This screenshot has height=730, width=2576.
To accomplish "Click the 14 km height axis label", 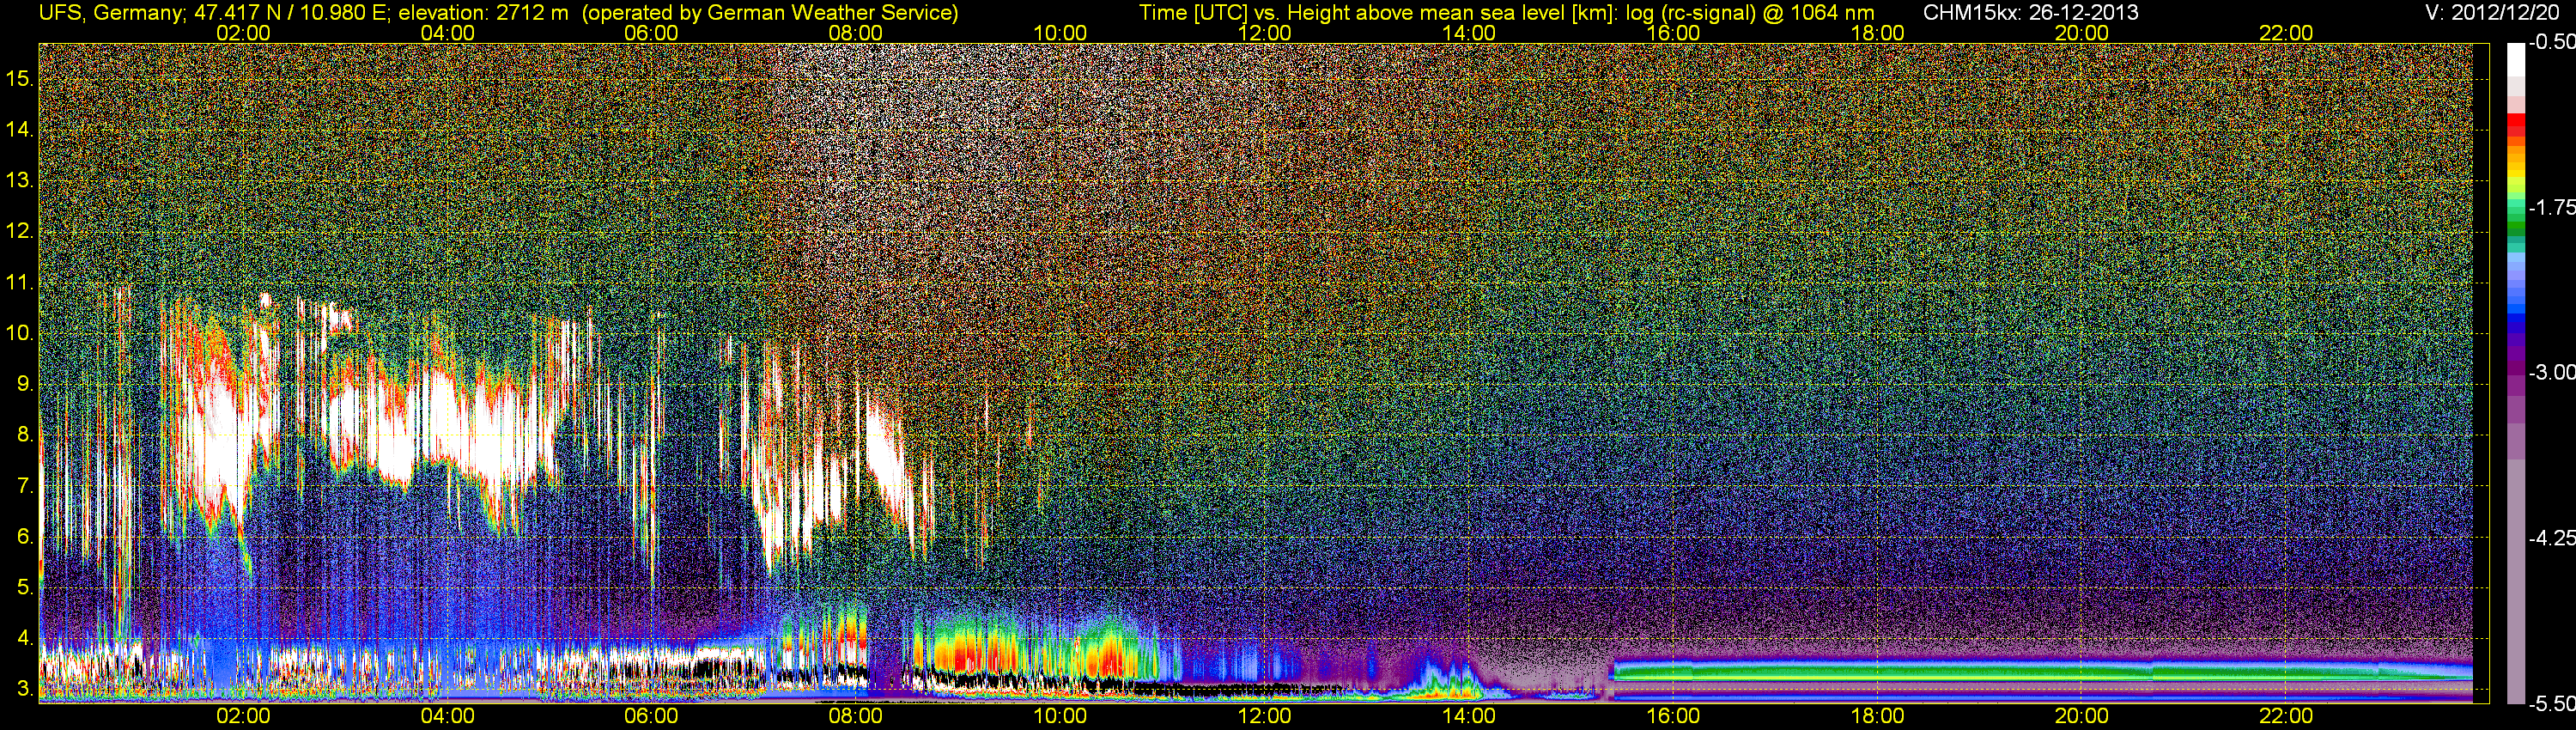I will click(19, 130).
